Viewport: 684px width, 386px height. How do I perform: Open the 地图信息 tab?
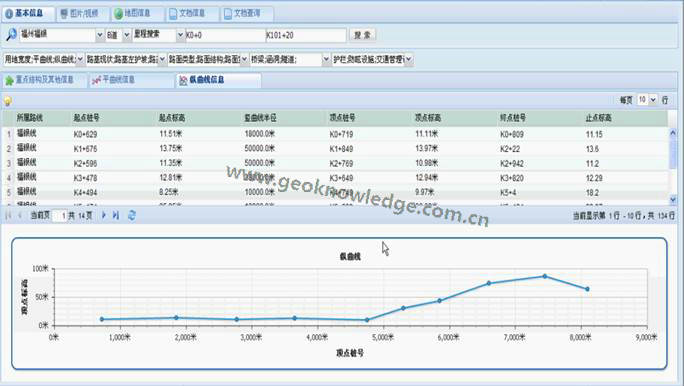(137, 14)
